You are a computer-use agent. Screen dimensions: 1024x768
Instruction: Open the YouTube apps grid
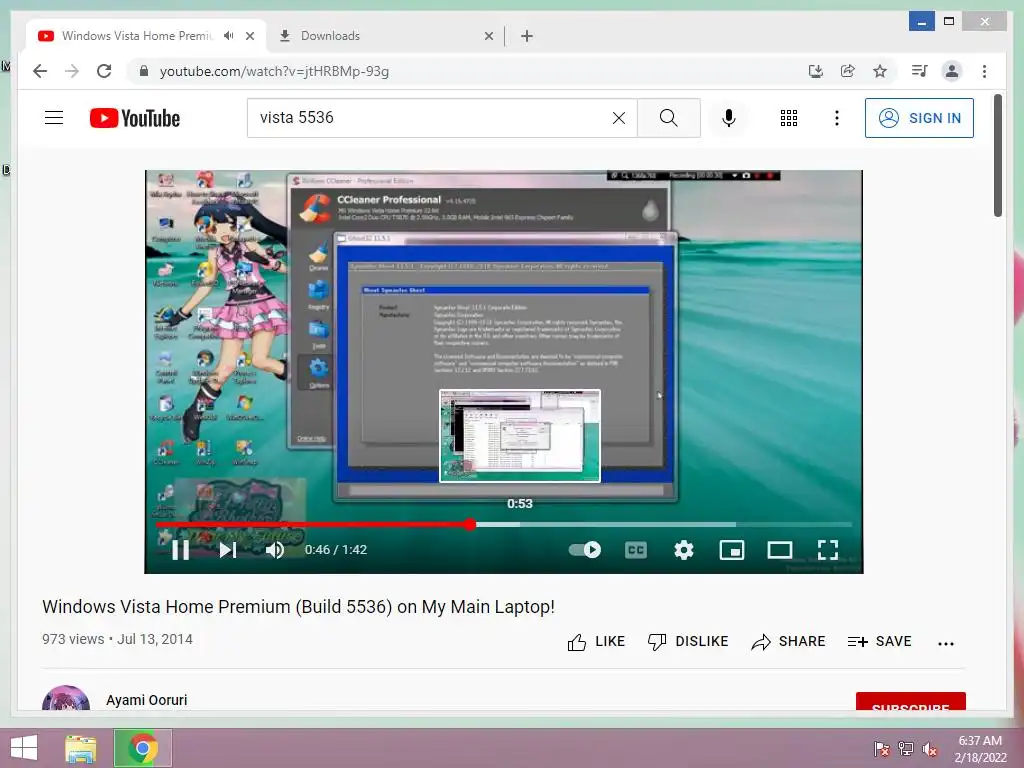click(789, 118)
